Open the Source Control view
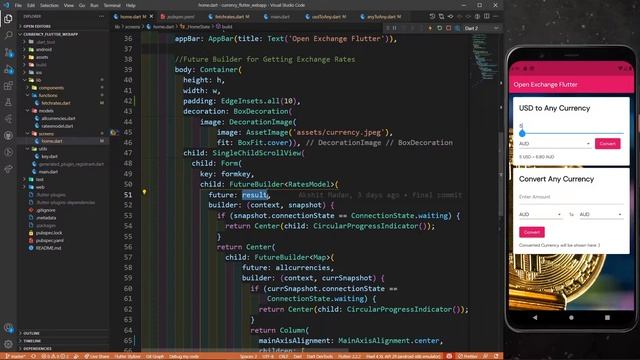Screen dimensions: 640x360 point(8,53)
